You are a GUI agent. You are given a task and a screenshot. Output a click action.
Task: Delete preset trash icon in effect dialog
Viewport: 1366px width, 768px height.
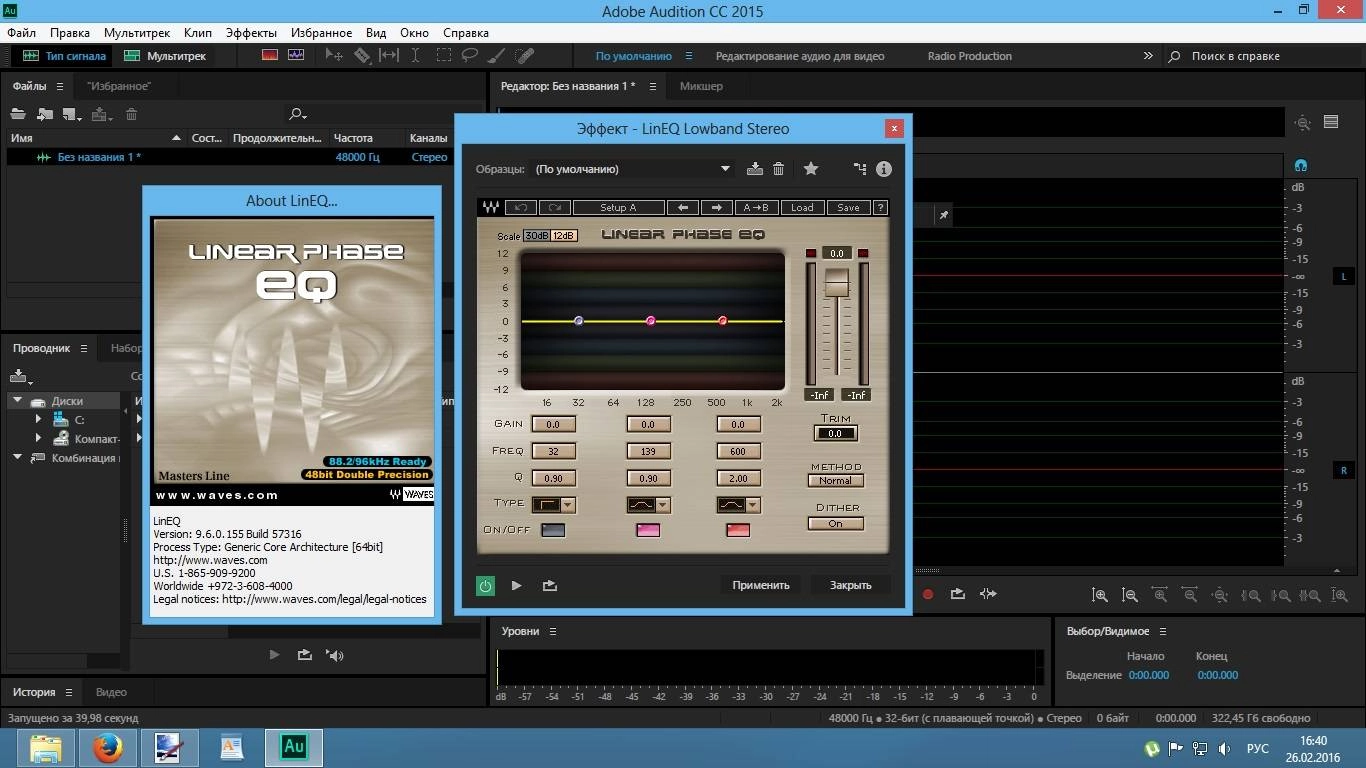pyautogui.click(x=778, y=169)
